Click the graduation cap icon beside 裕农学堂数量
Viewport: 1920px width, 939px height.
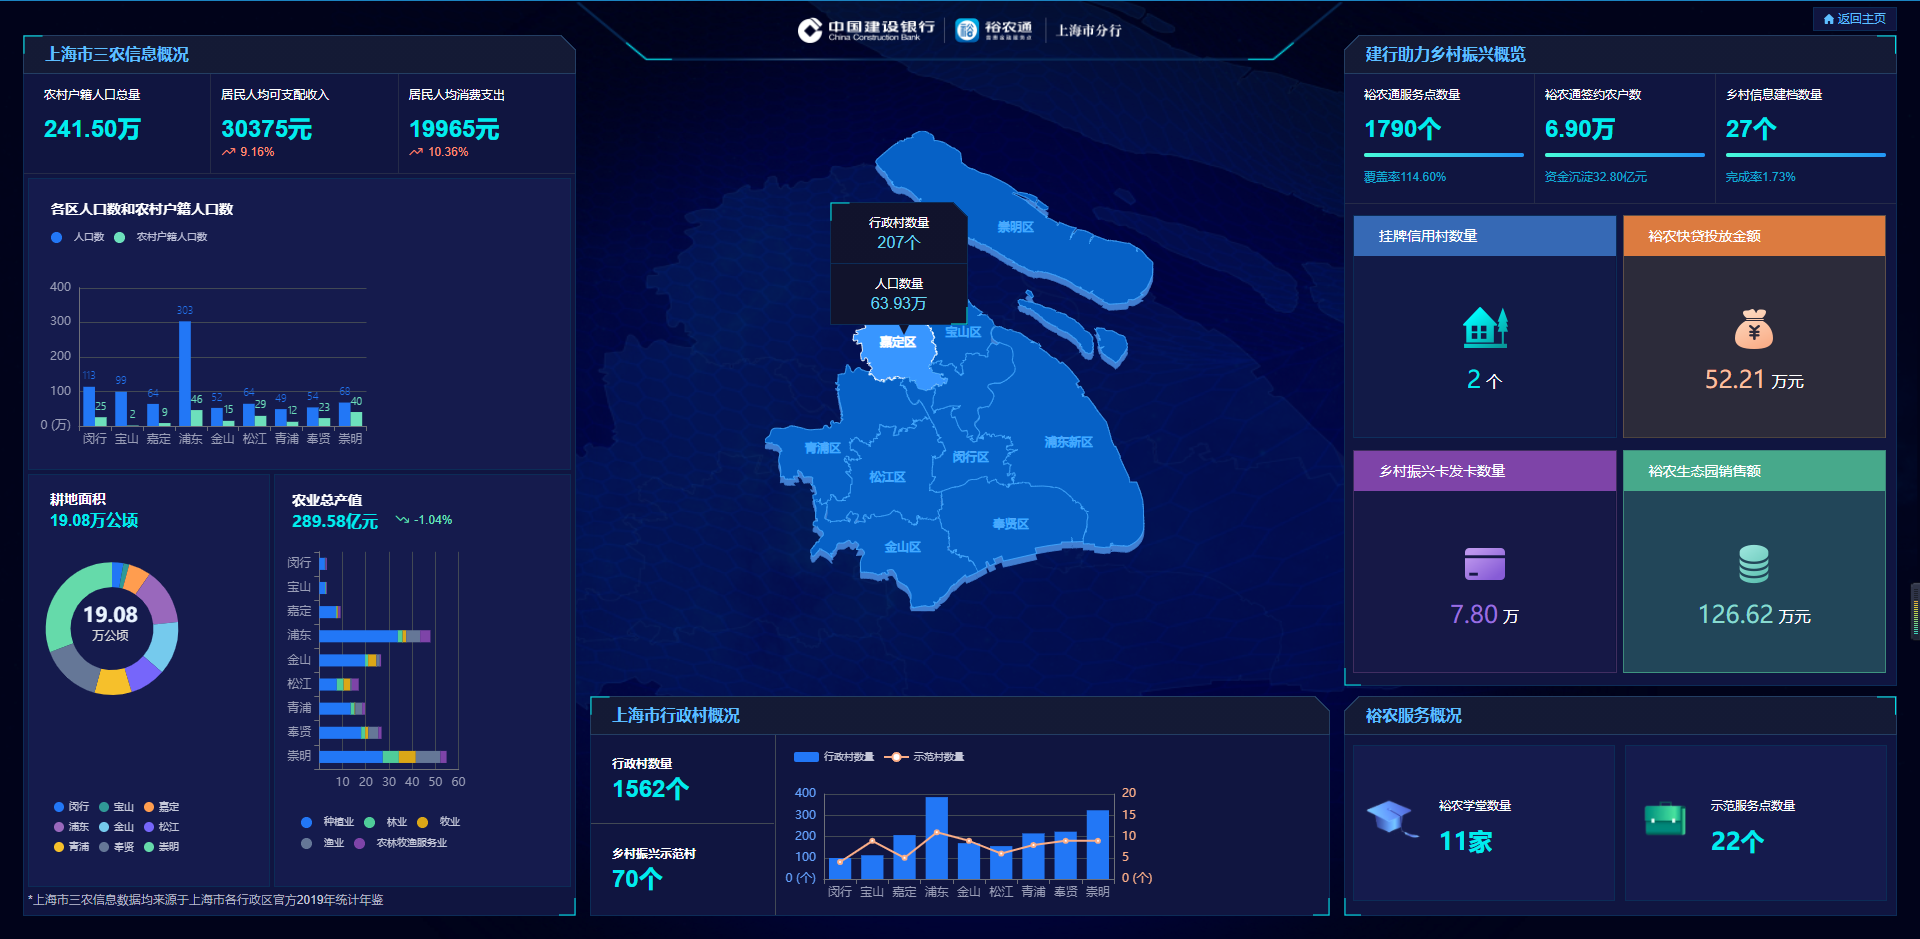[x=1390, y=818]
